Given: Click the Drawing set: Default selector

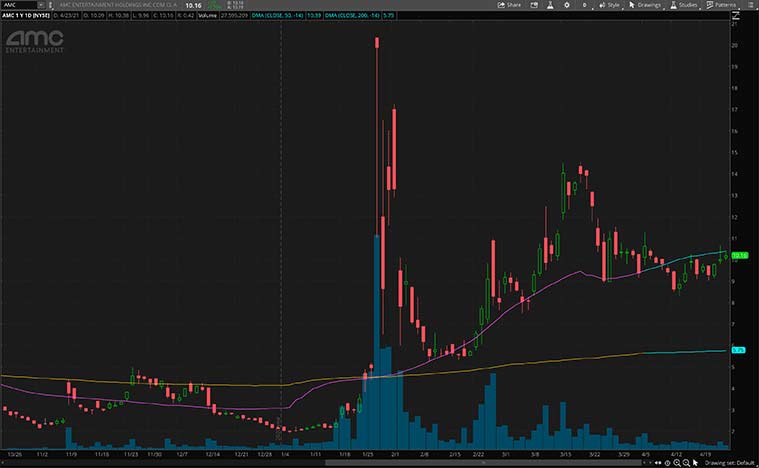Looking at the screenshot, I should 727,462.
